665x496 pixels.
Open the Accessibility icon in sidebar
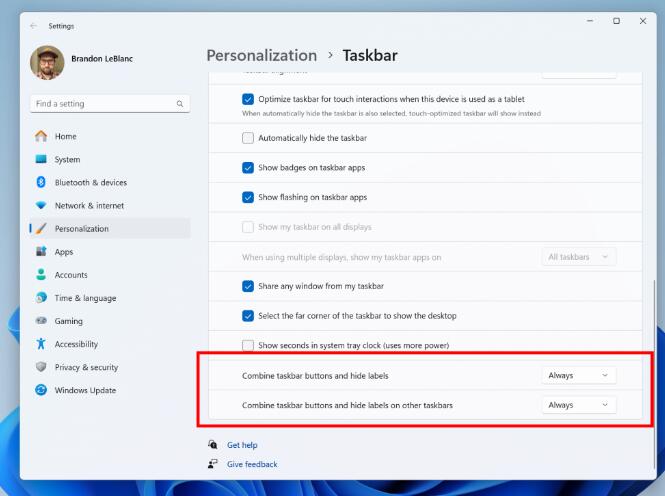pos(41,344)
